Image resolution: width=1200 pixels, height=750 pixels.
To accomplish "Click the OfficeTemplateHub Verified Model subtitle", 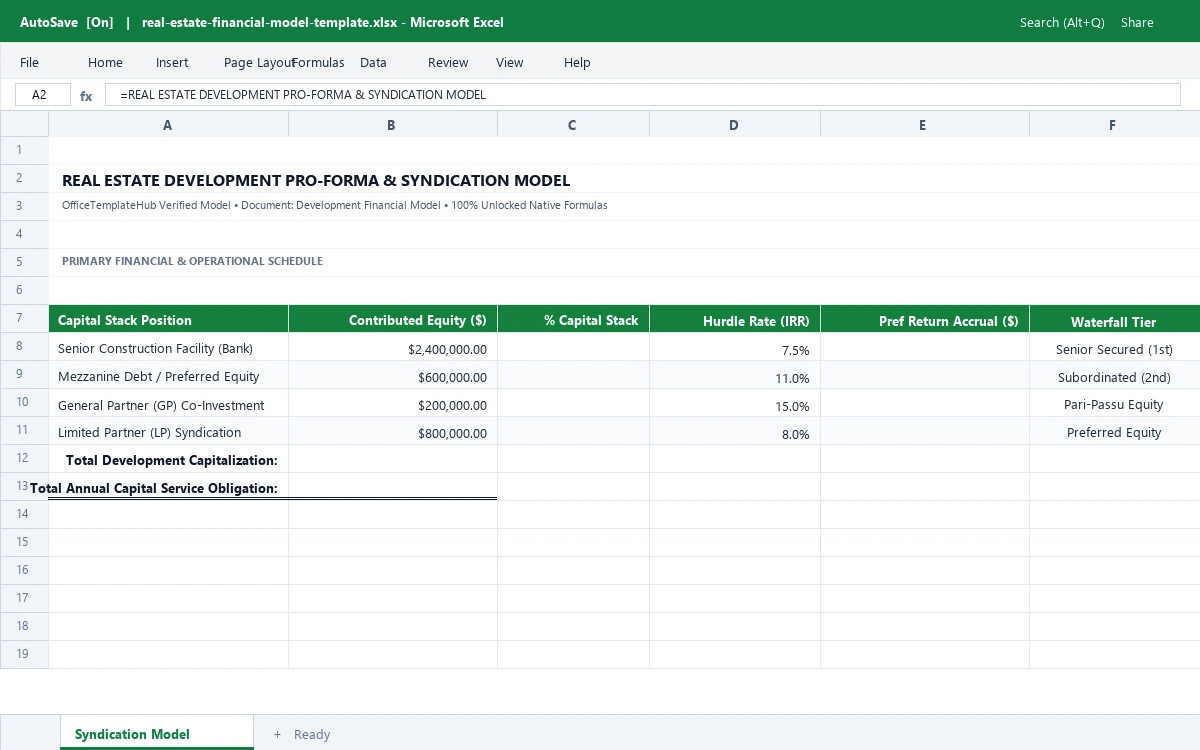I will [x=334, y=205].
